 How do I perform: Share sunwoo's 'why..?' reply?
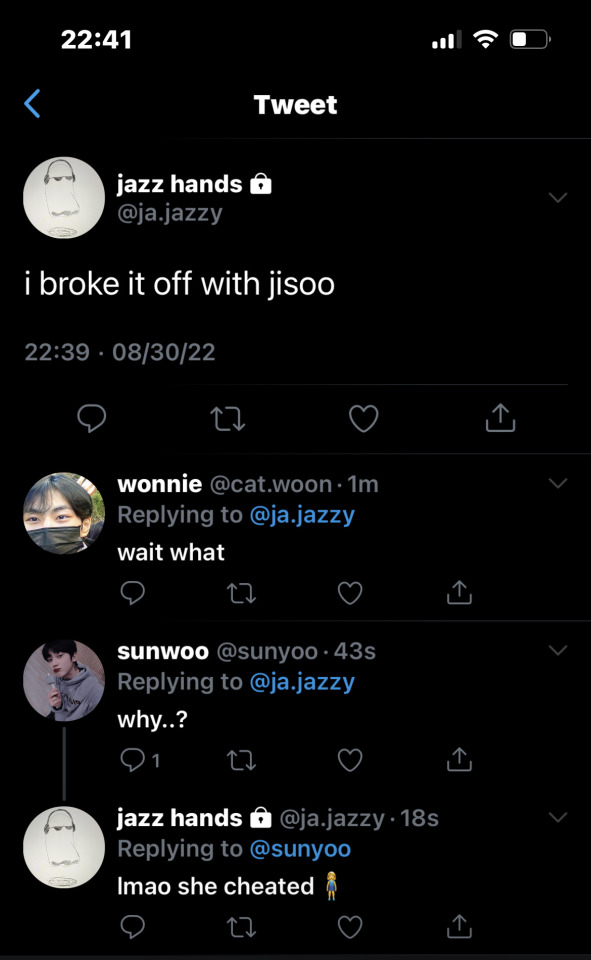click(459, 759)
